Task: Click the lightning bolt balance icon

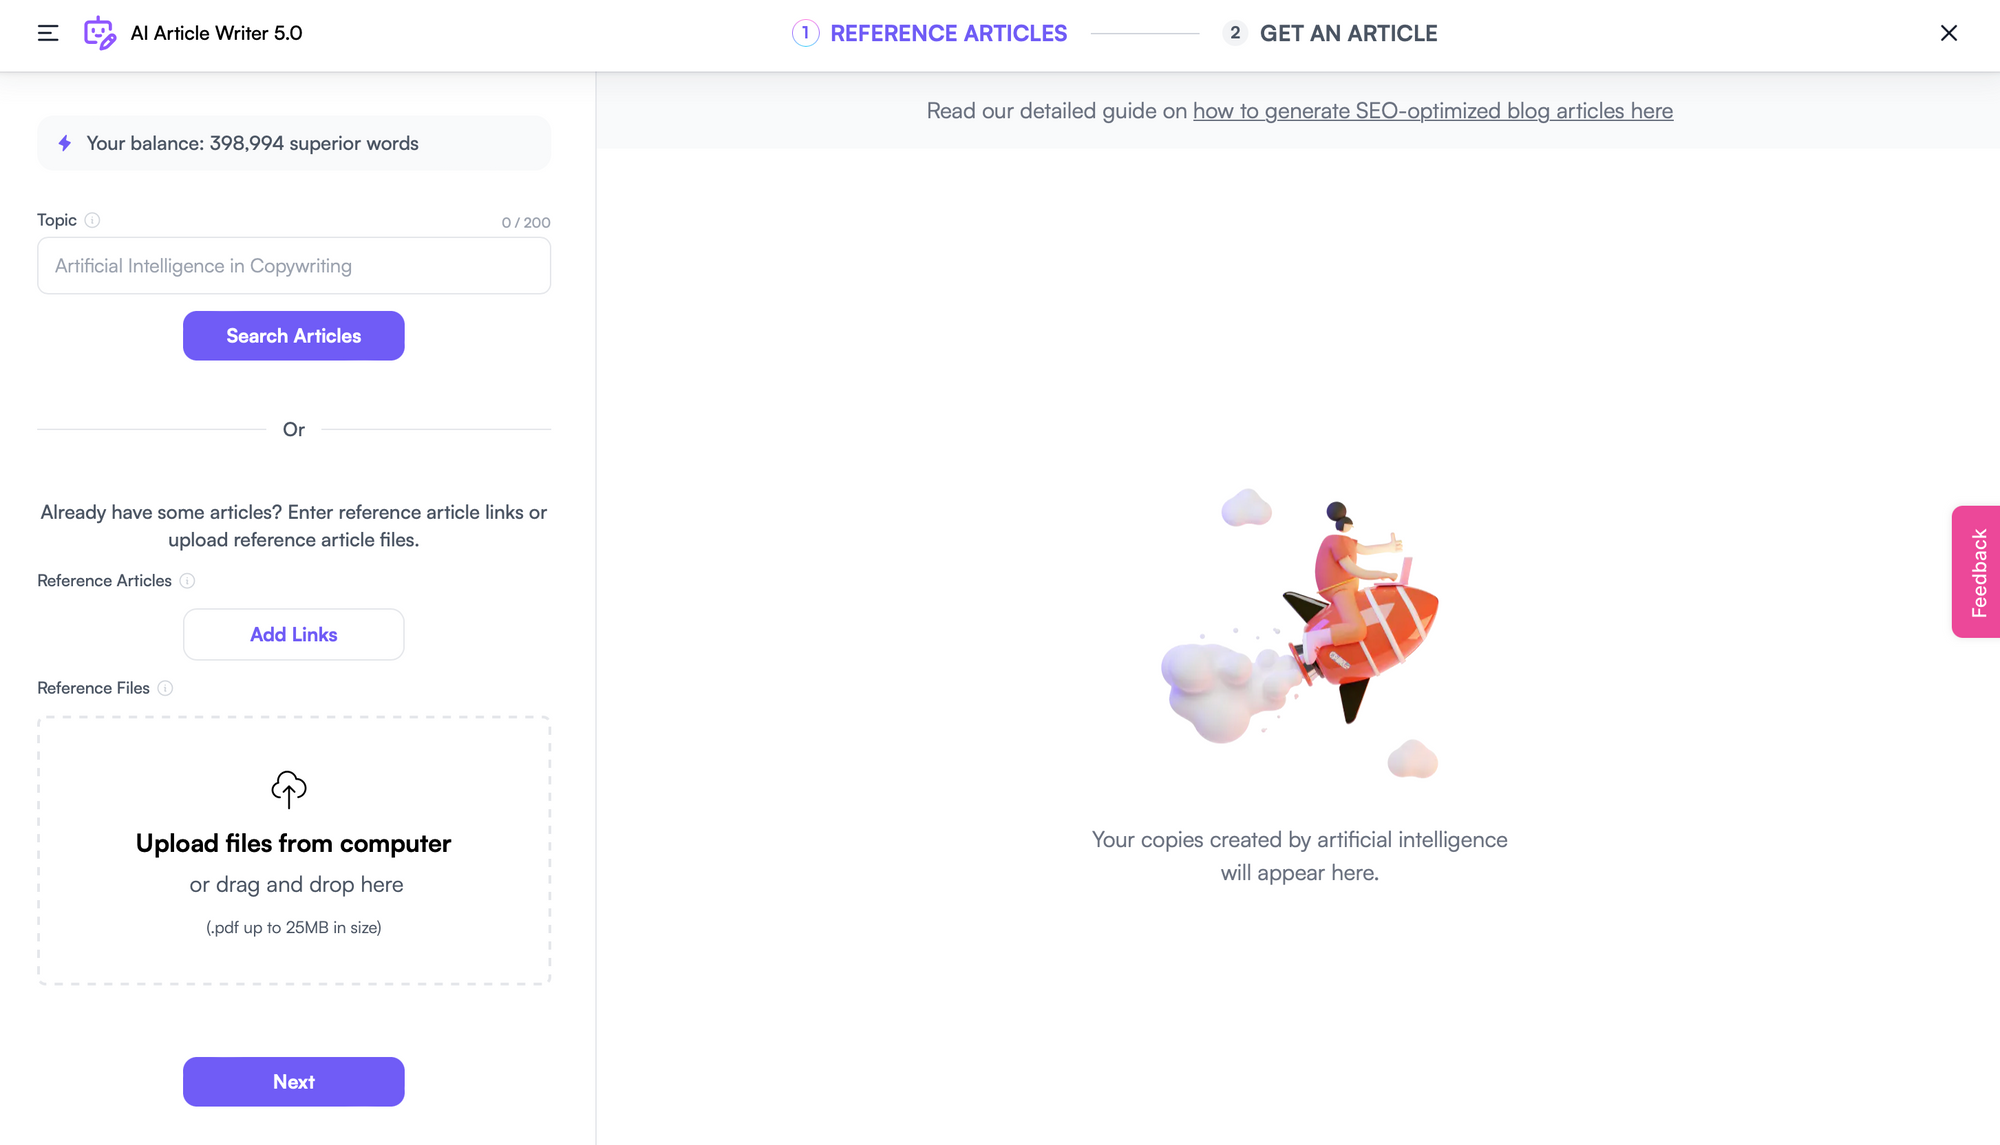Action: click(x=65, y=143)
